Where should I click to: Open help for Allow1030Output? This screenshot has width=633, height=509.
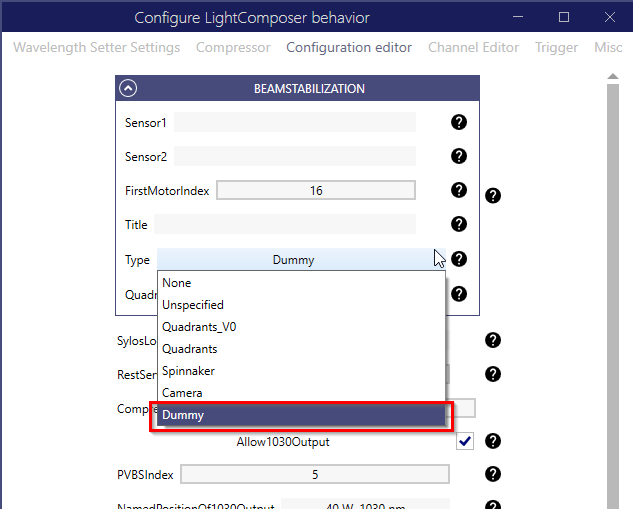click(493, 441)
